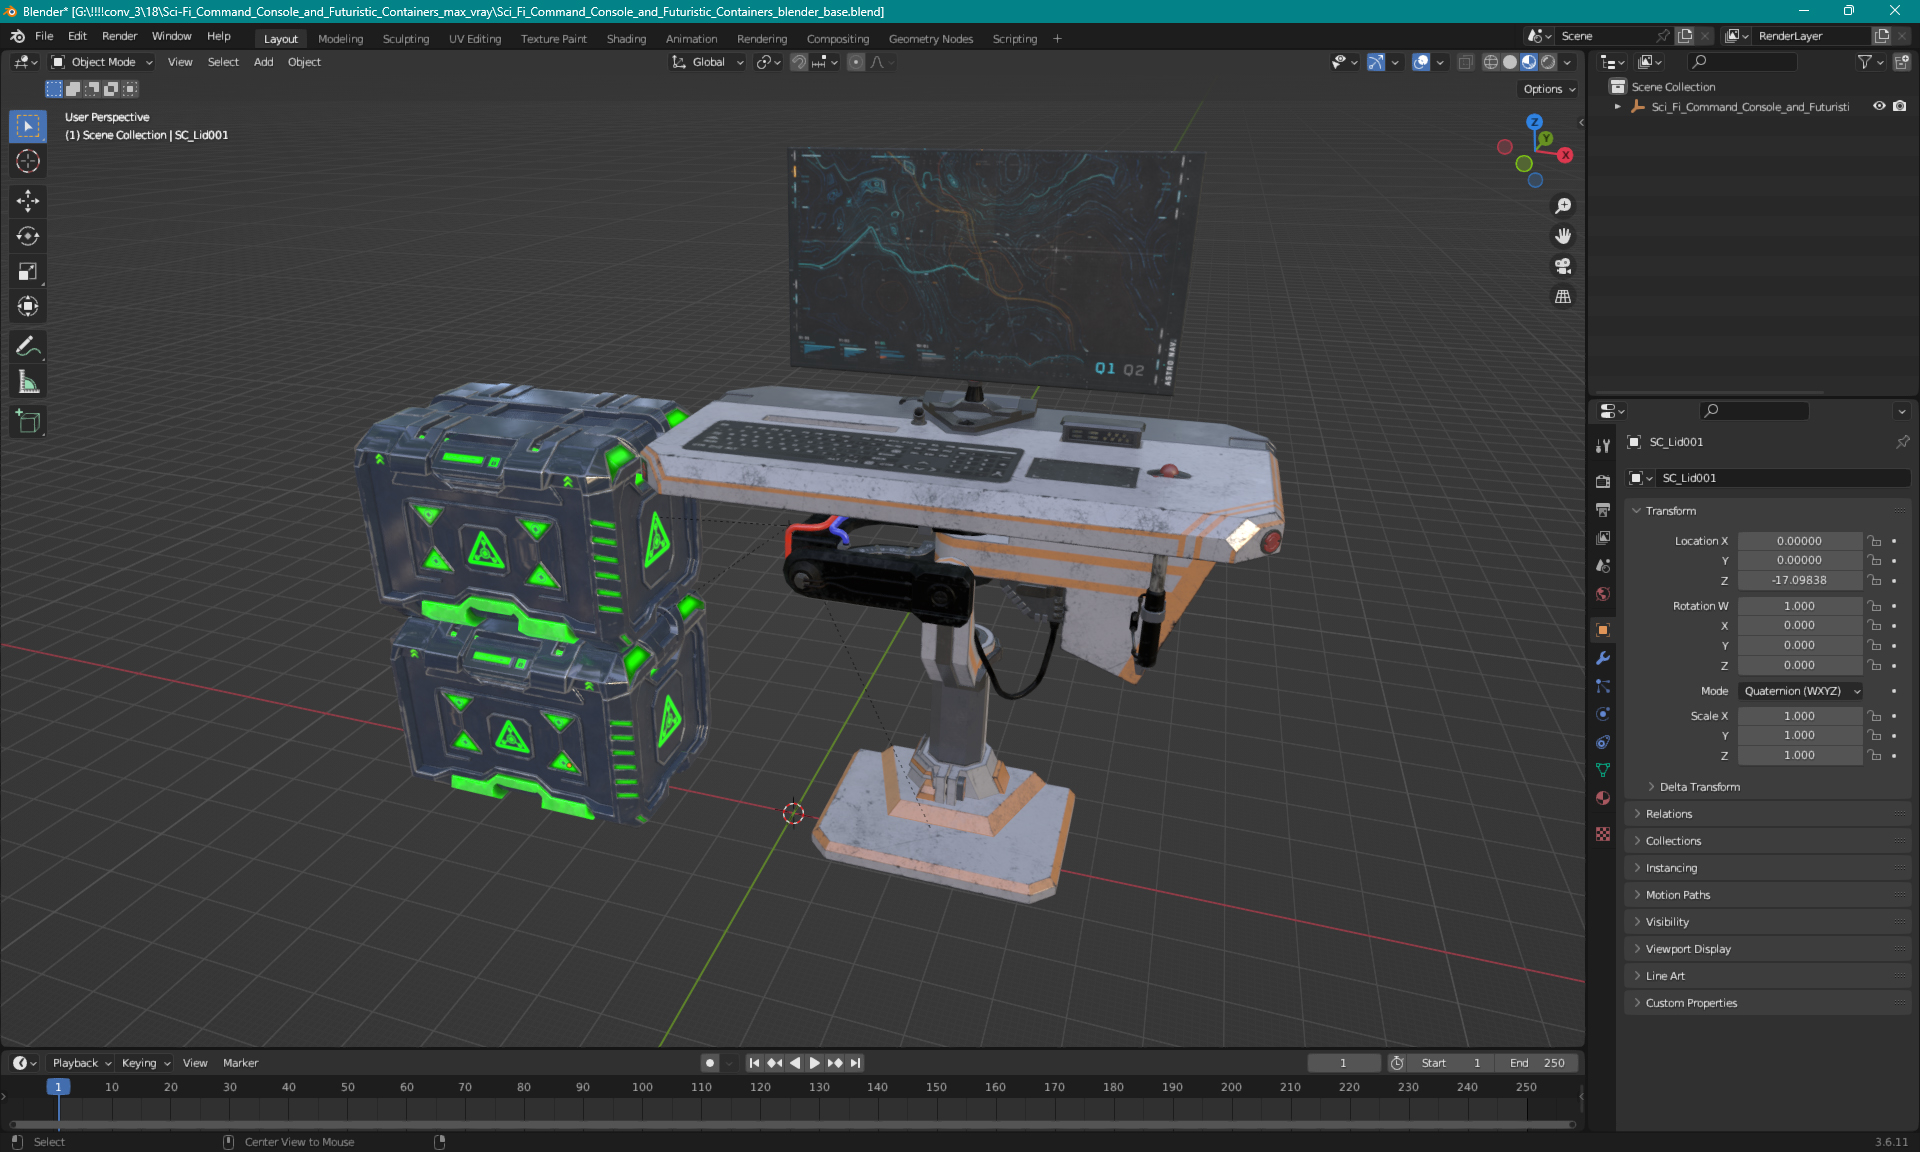This screenshot has width=1920, height=1152.
Task: Open the viewport Options dropdown
Action: pyautogui.click(x=1548, y=89)
